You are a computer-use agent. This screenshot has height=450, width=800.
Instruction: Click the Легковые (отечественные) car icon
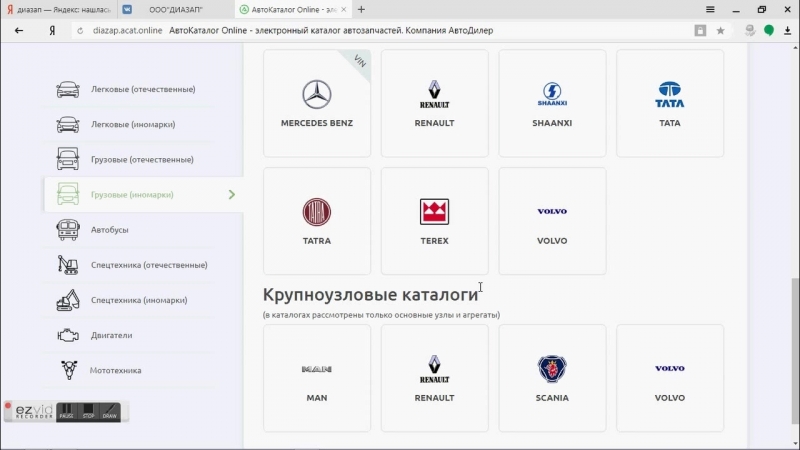click(68, 89)
